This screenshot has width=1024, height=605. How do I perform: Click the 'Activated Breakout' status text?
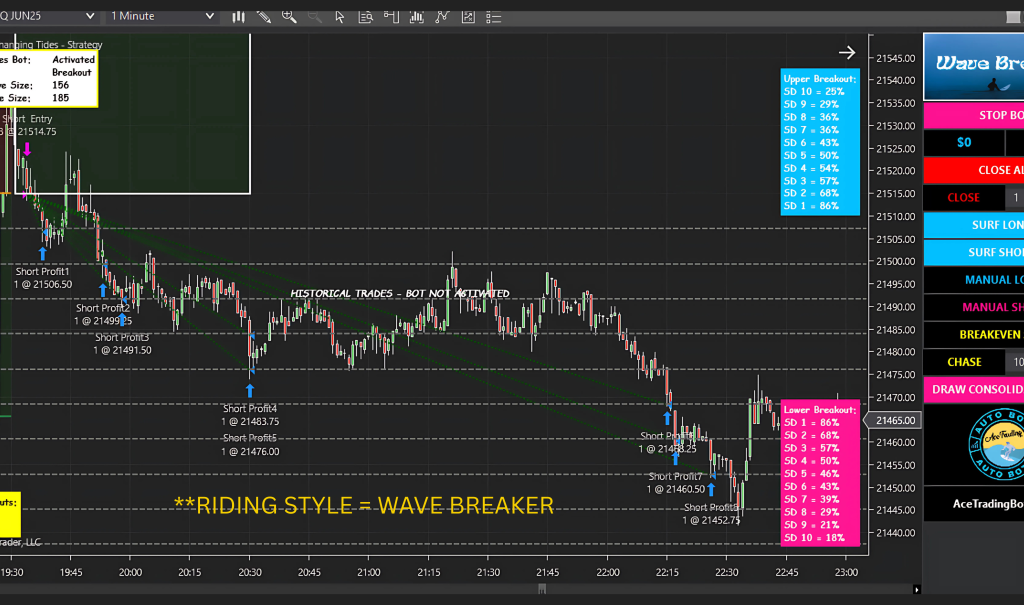click(73, 66)
